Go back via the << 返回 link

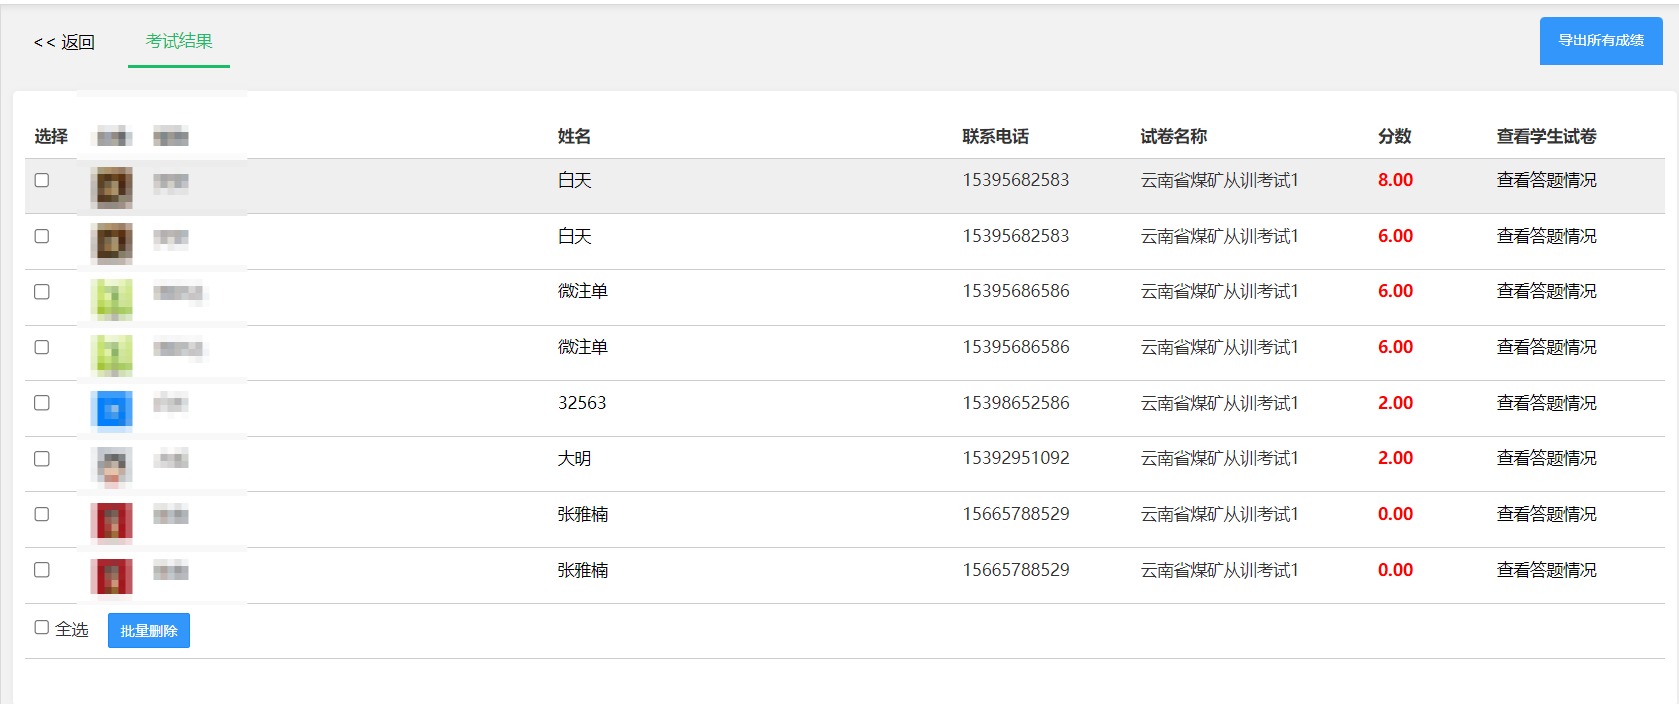64,42
